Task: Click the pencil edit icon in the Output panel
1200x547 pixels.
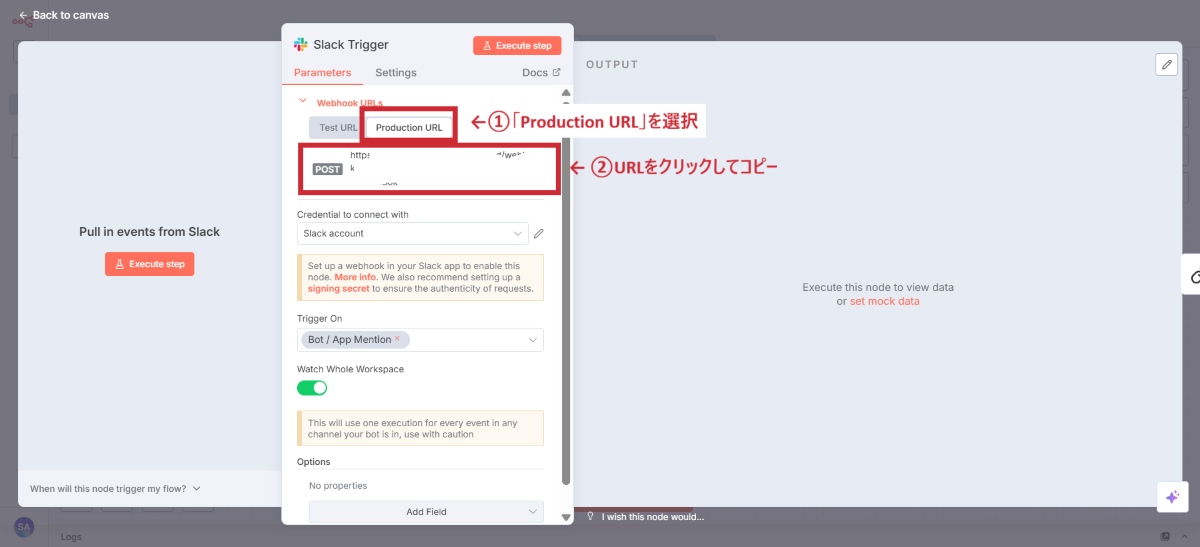Action: point(1166,65)
